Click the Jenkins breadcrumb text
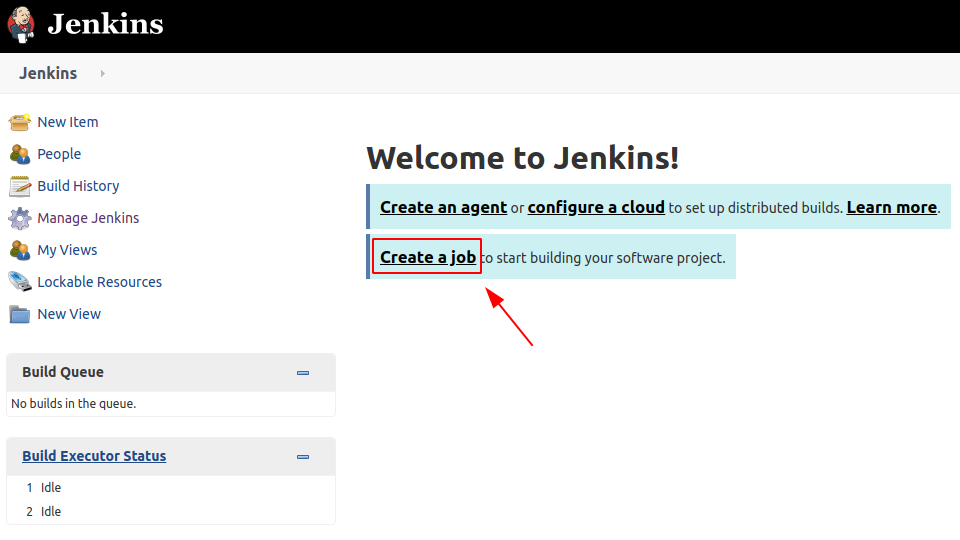960x540 pixels. [x=48, y=74]
